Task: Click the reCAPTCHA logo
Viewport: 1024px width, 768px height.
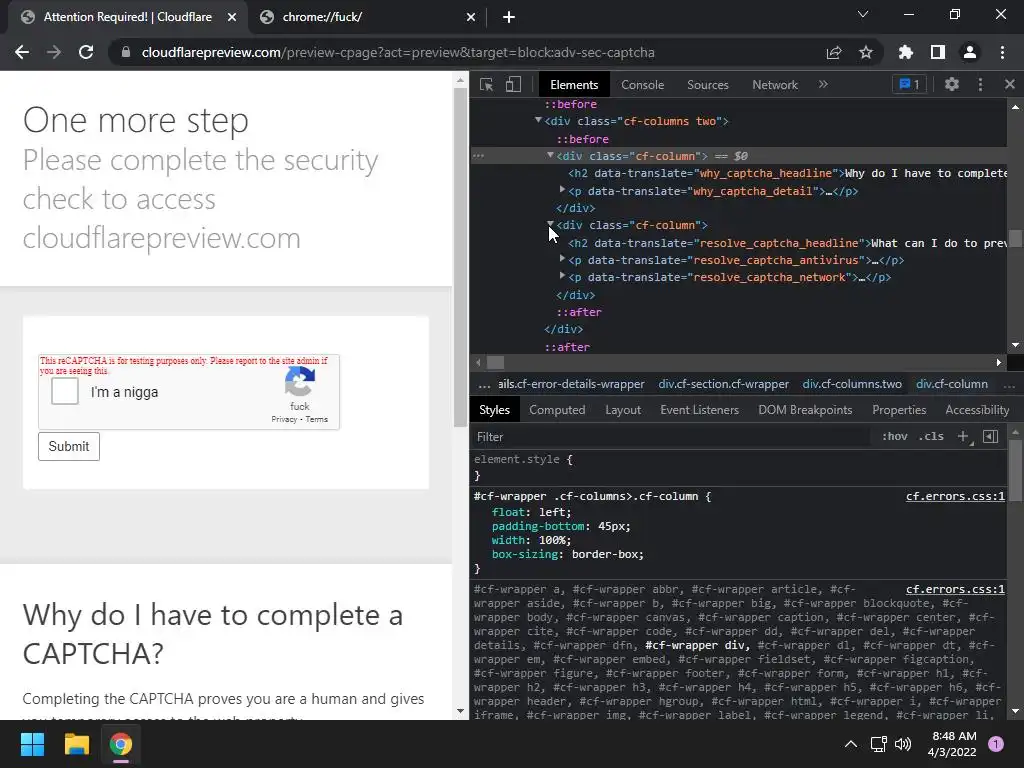Action: [300, 381]
